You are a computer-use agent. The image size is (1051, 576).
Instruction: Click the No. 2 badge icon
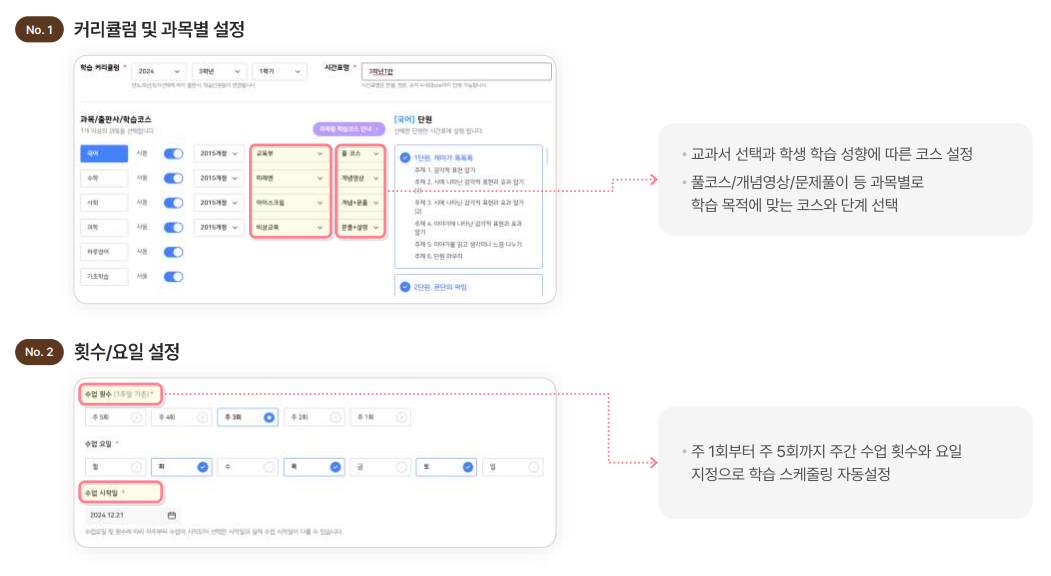pyautogui.click(x=39, y=352)
